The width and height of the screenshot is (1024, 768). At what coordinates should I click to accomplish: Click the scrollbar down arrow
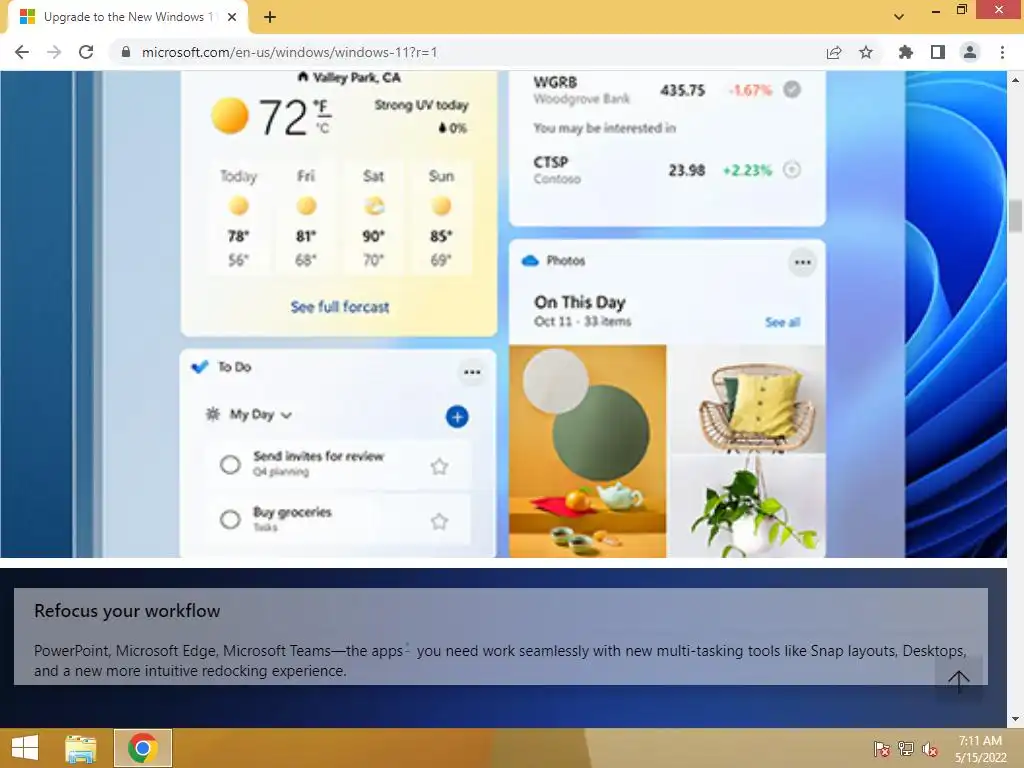[x=1015, y=720]
